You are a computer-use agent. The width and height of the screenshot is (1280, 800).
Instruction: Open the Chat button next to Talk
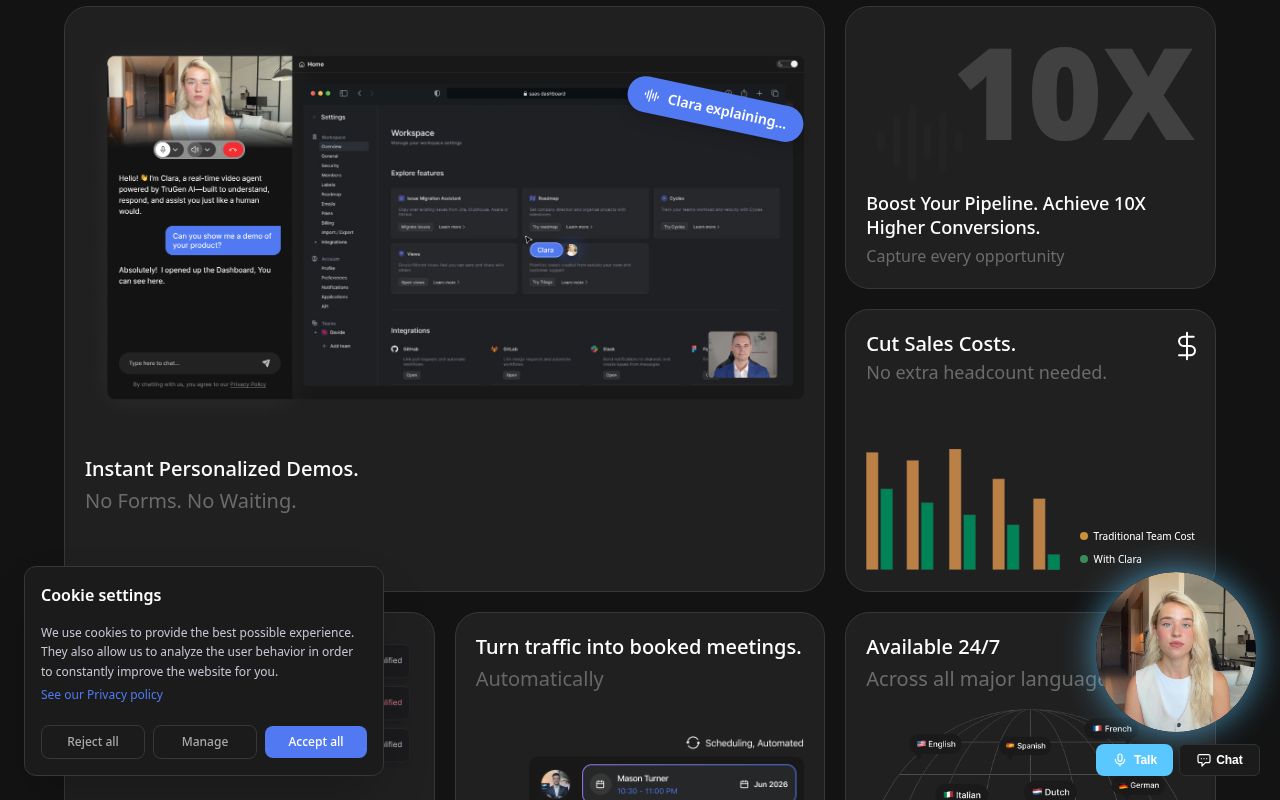pyautogui.click(x=1219, y=760)
